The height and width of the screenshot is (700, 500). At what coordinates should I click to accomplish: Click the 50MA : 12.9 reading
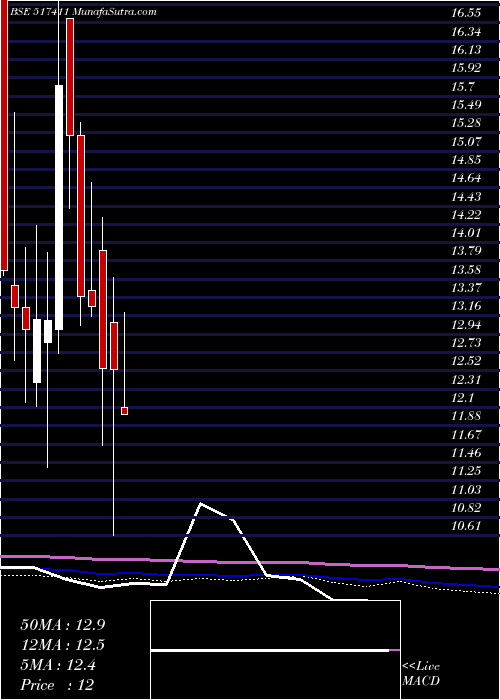[63, 625]
